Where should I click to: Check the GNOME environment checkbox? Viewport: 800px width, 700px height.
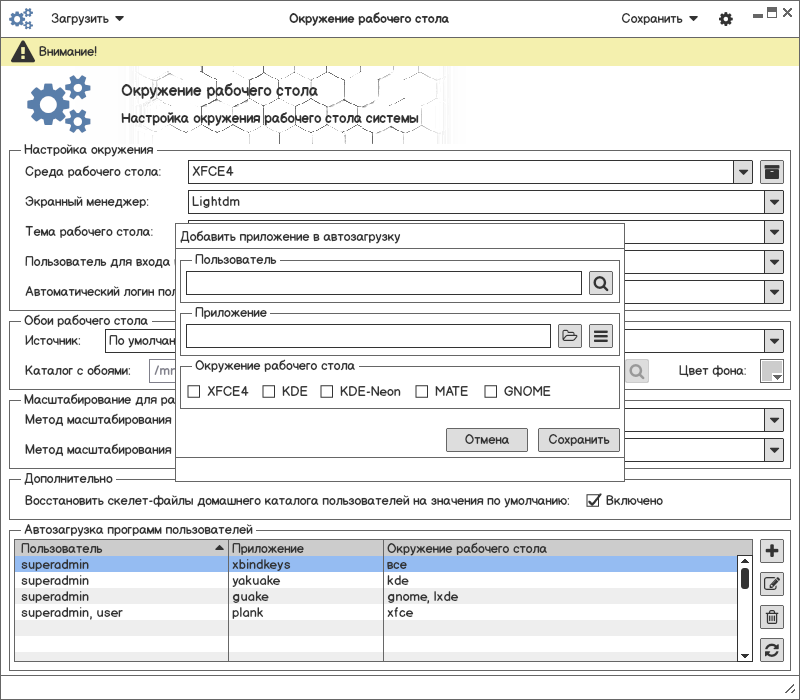[x=490, y=392]
